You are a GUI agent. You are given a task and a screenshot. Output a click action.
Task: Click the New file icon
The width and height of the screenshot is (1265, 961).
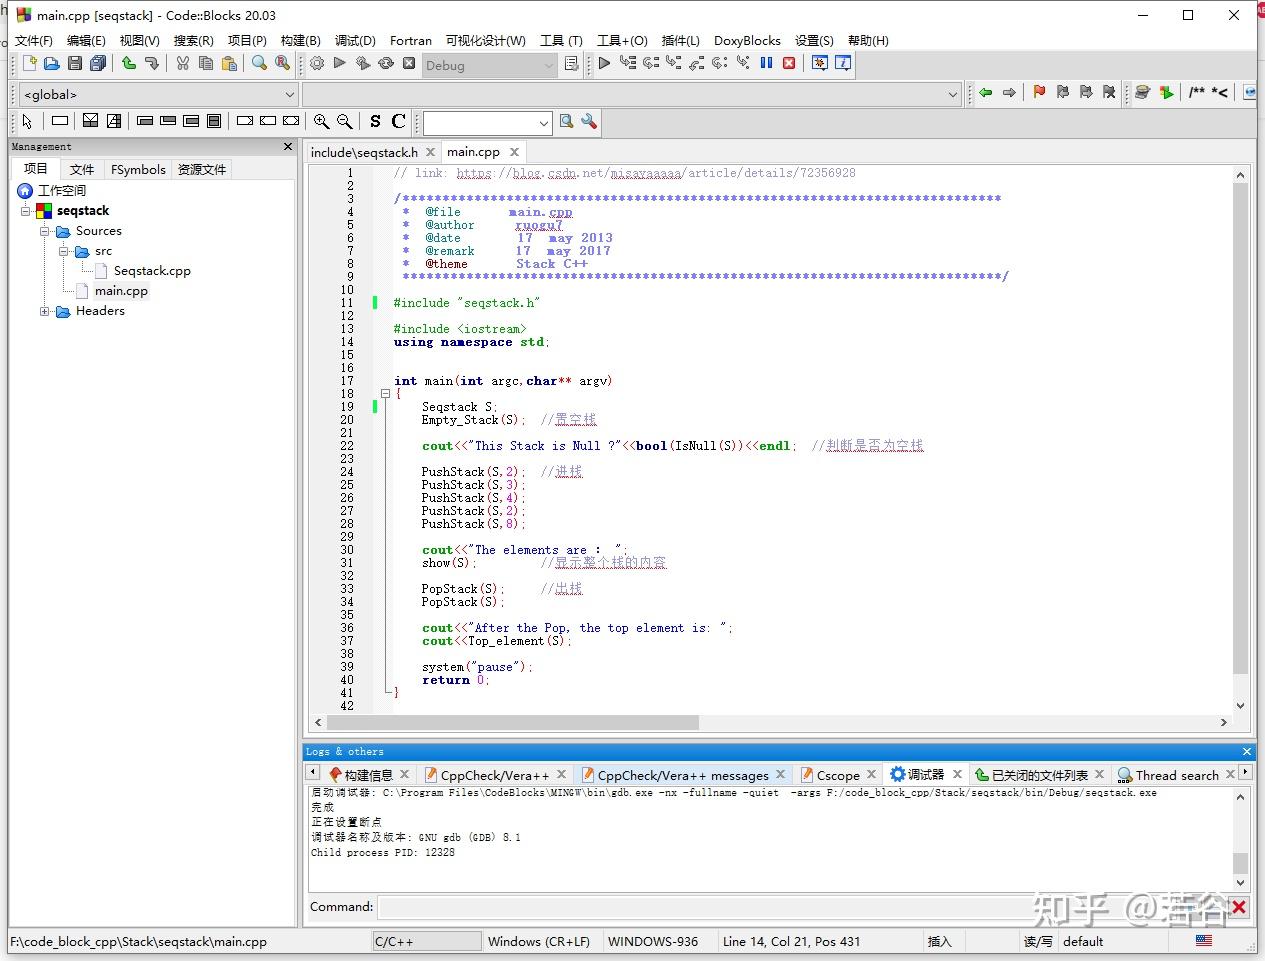[x=29, y=64]
